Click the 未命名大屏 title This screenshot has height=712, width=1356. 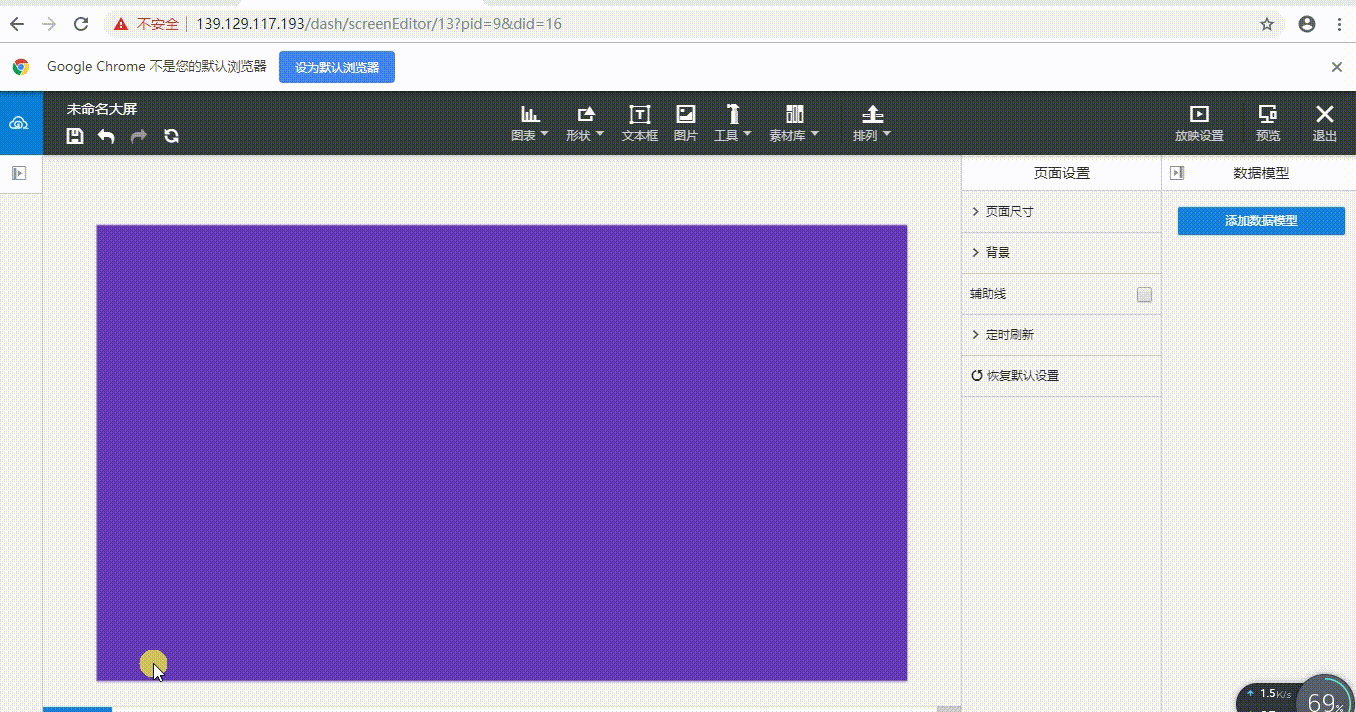(102, 109)
